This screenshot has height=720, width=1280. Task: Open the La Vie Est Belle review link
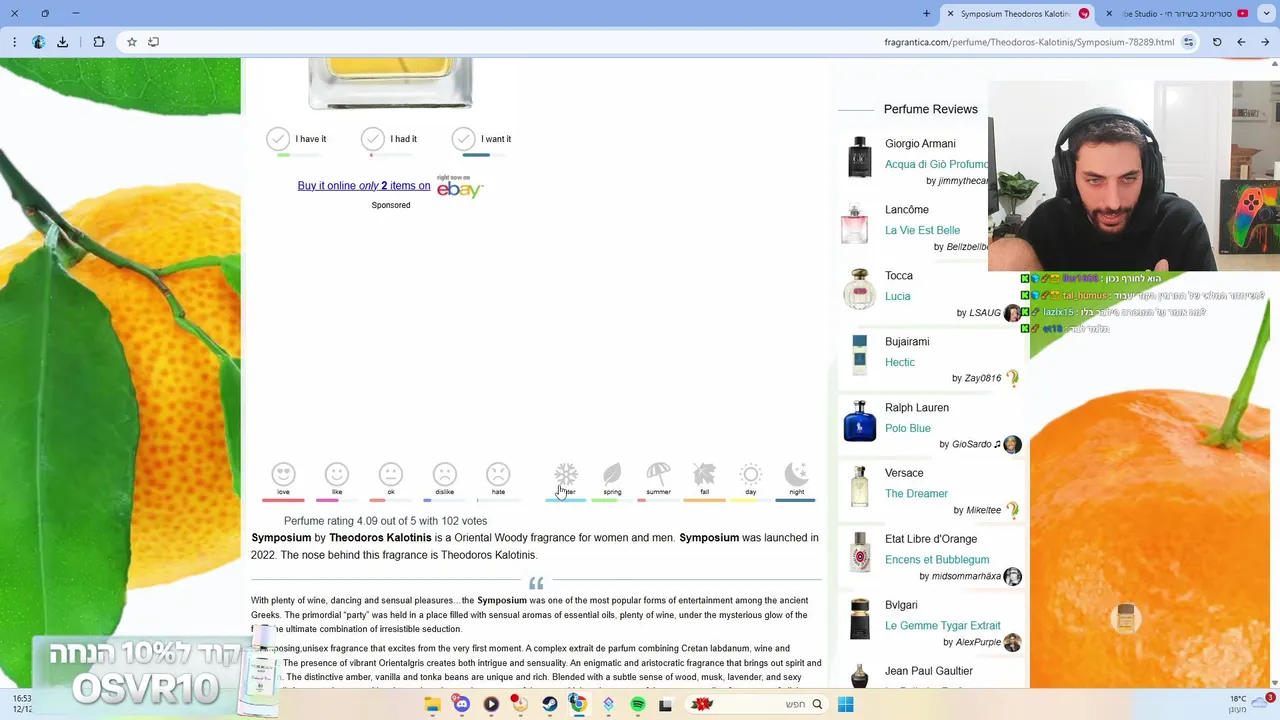(922, 231)
